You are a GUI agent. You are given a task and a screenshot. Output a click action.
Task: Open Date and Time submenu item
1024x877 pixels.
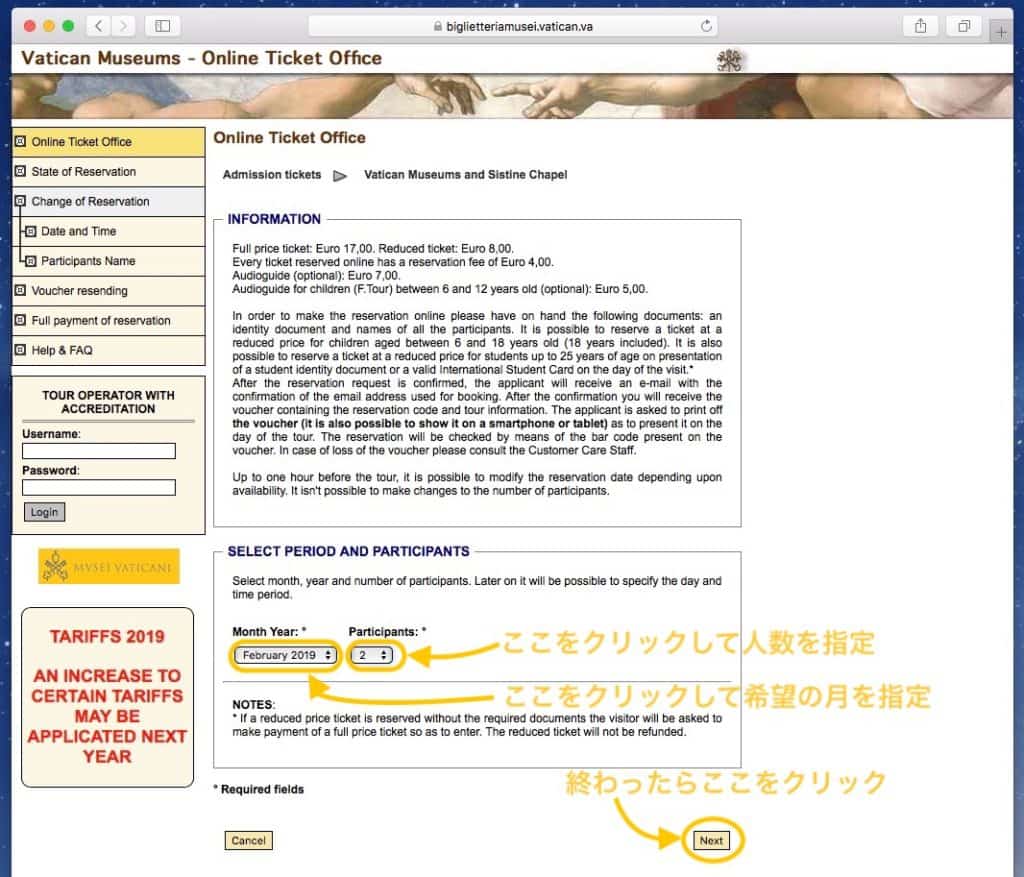tap(108, 232)
